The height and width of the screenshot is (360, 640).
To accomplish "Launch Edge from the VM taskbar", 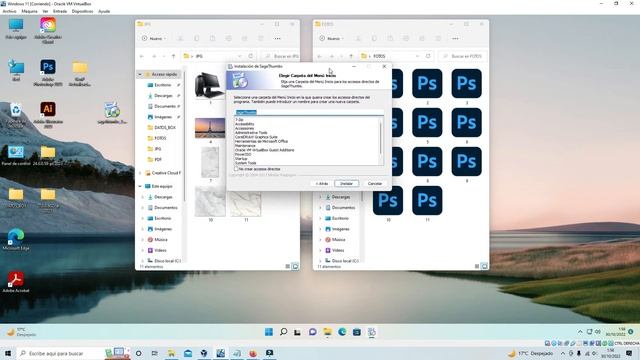I will click(342, 332).
